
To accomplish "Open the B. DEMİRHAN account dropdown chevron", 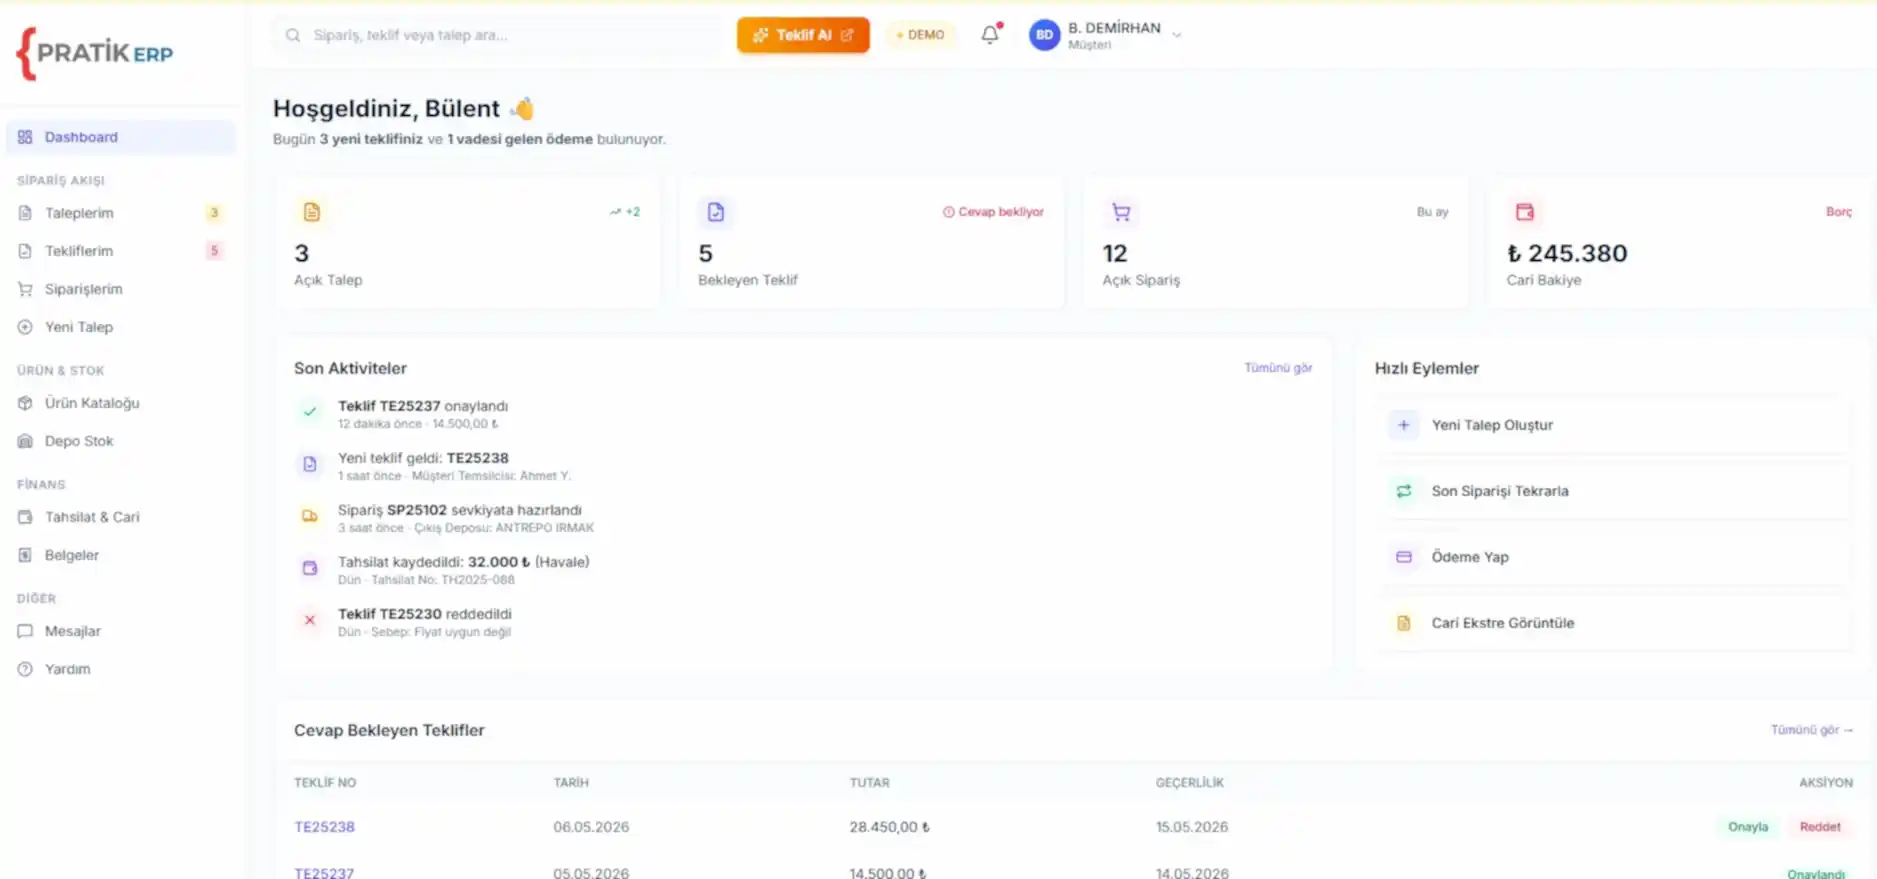I will tap(1177, 35).
